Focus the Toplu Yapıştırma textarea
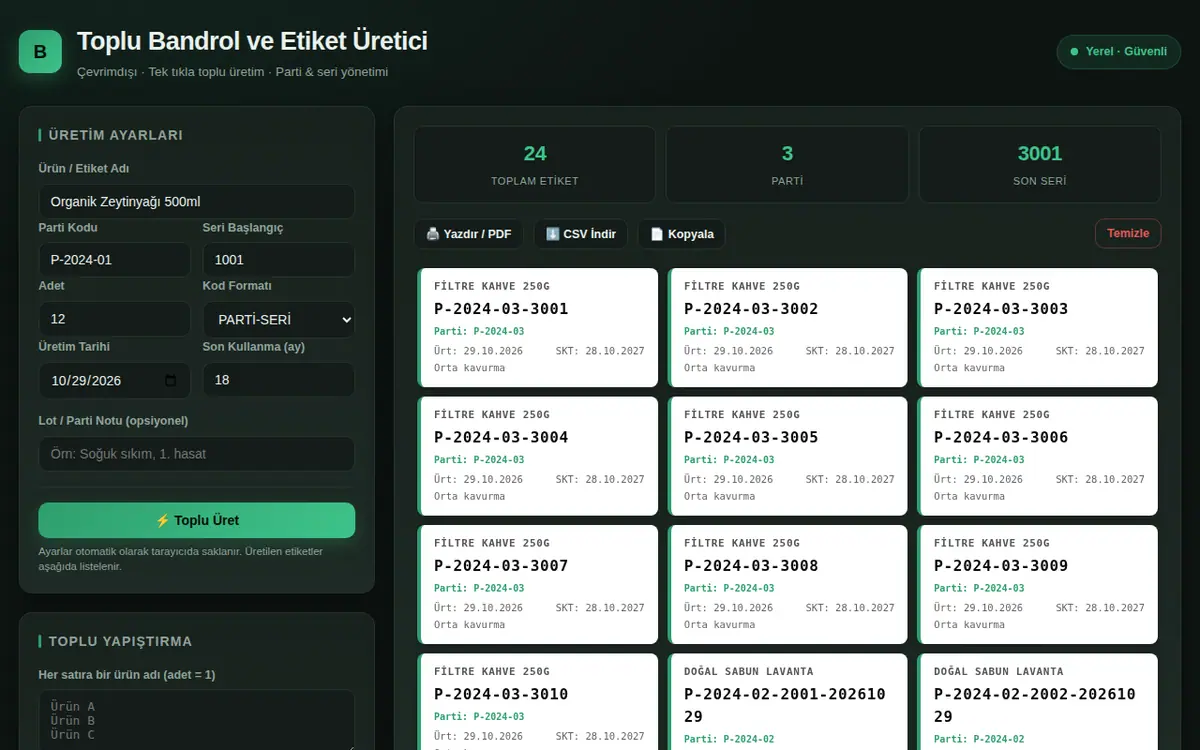Image resolution: width=1200 pixels, height=750 pixels. point(197,720)
